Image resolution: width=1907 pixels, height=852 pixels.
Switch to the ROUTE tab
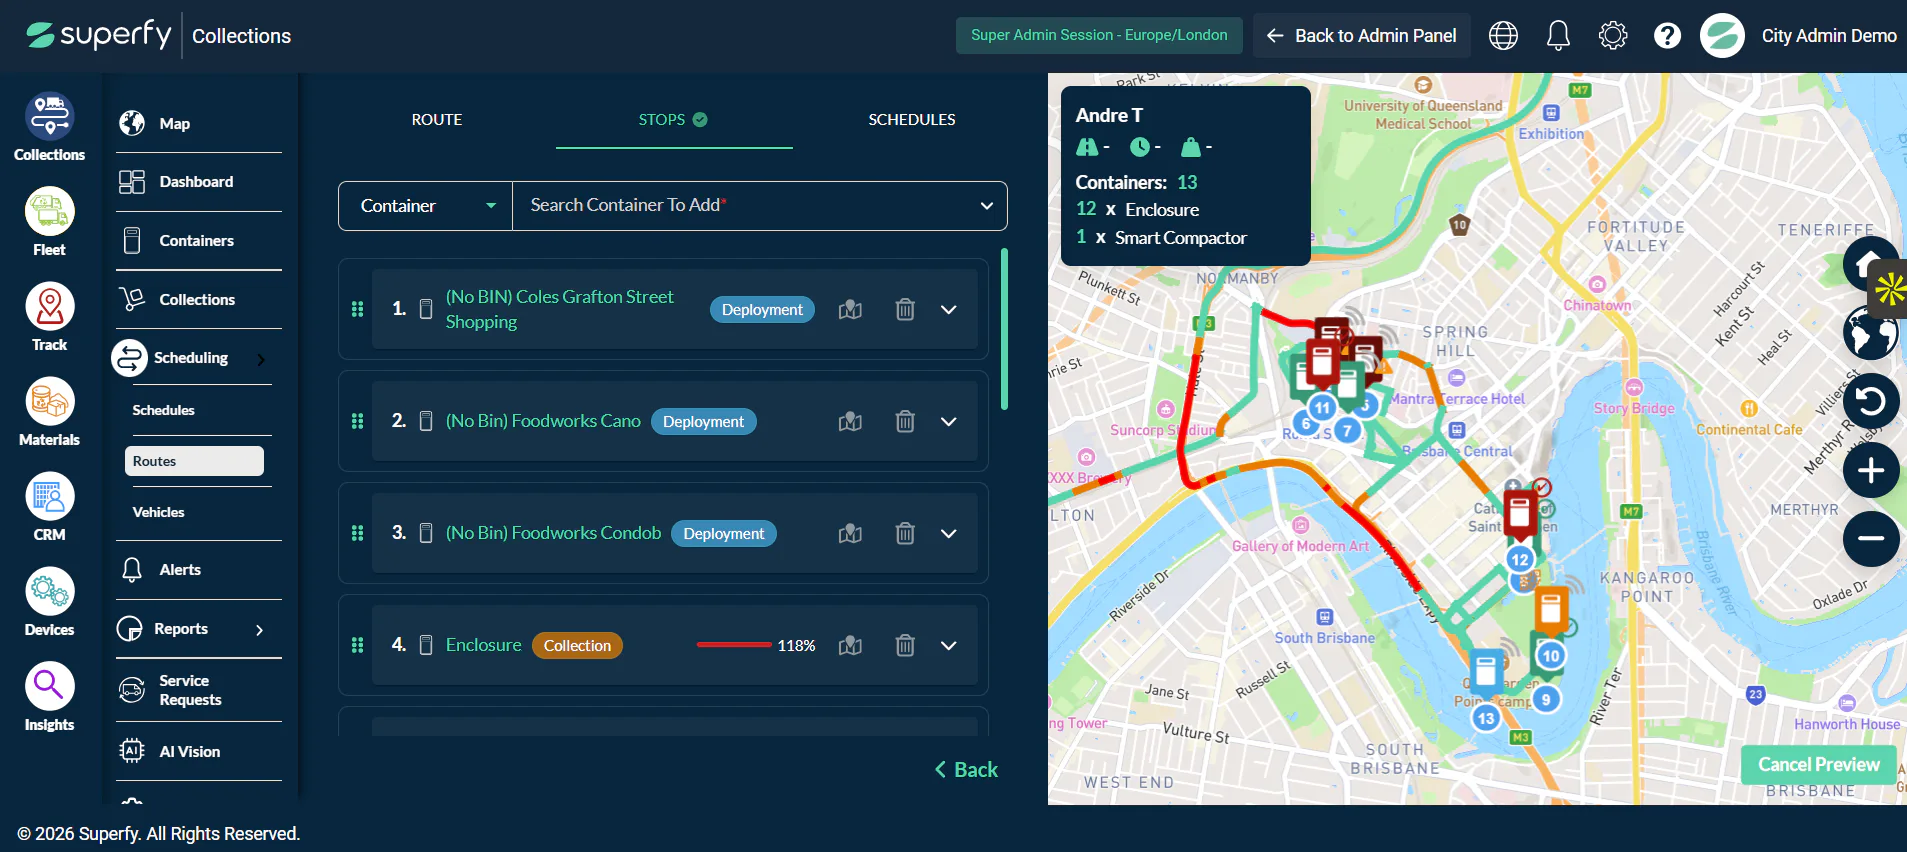click(437, 120)
